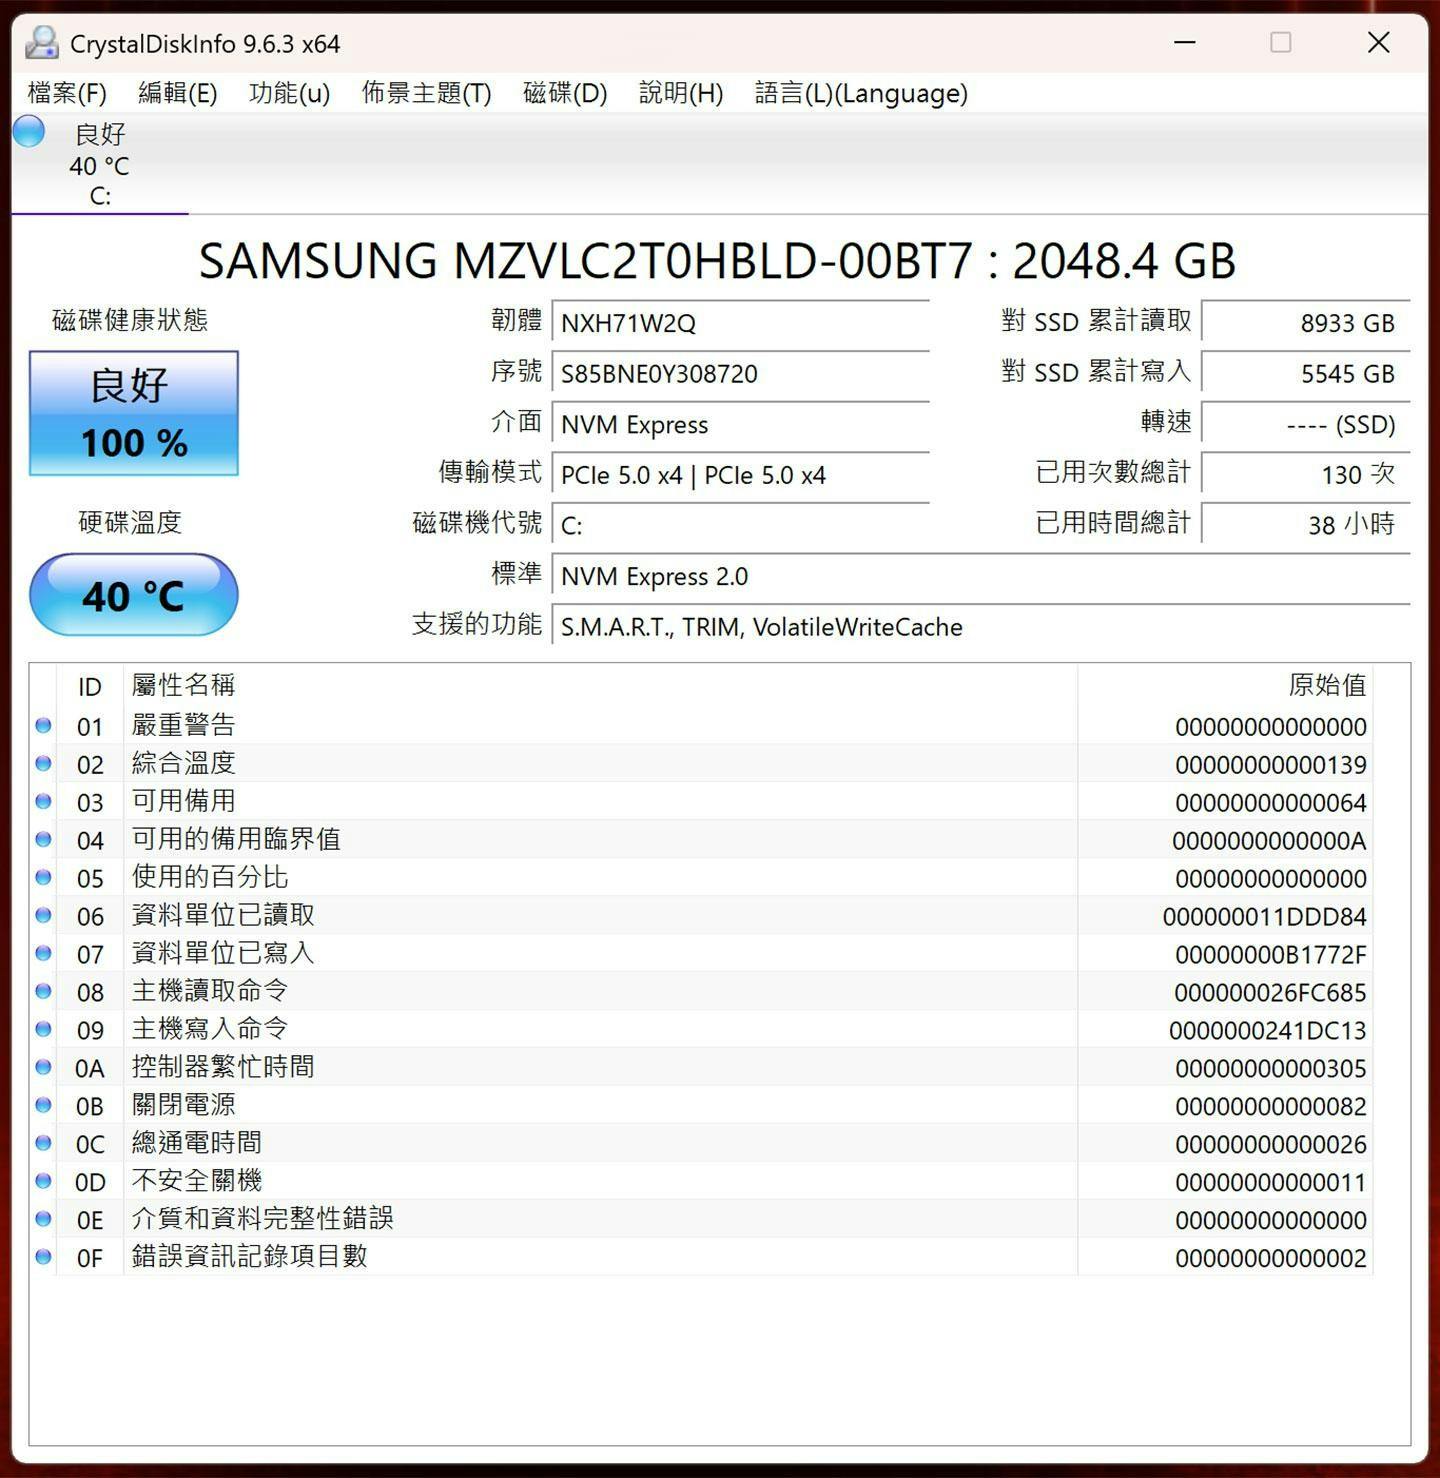Maximize the CrystalDiskInfo window

click(1281, 42)
